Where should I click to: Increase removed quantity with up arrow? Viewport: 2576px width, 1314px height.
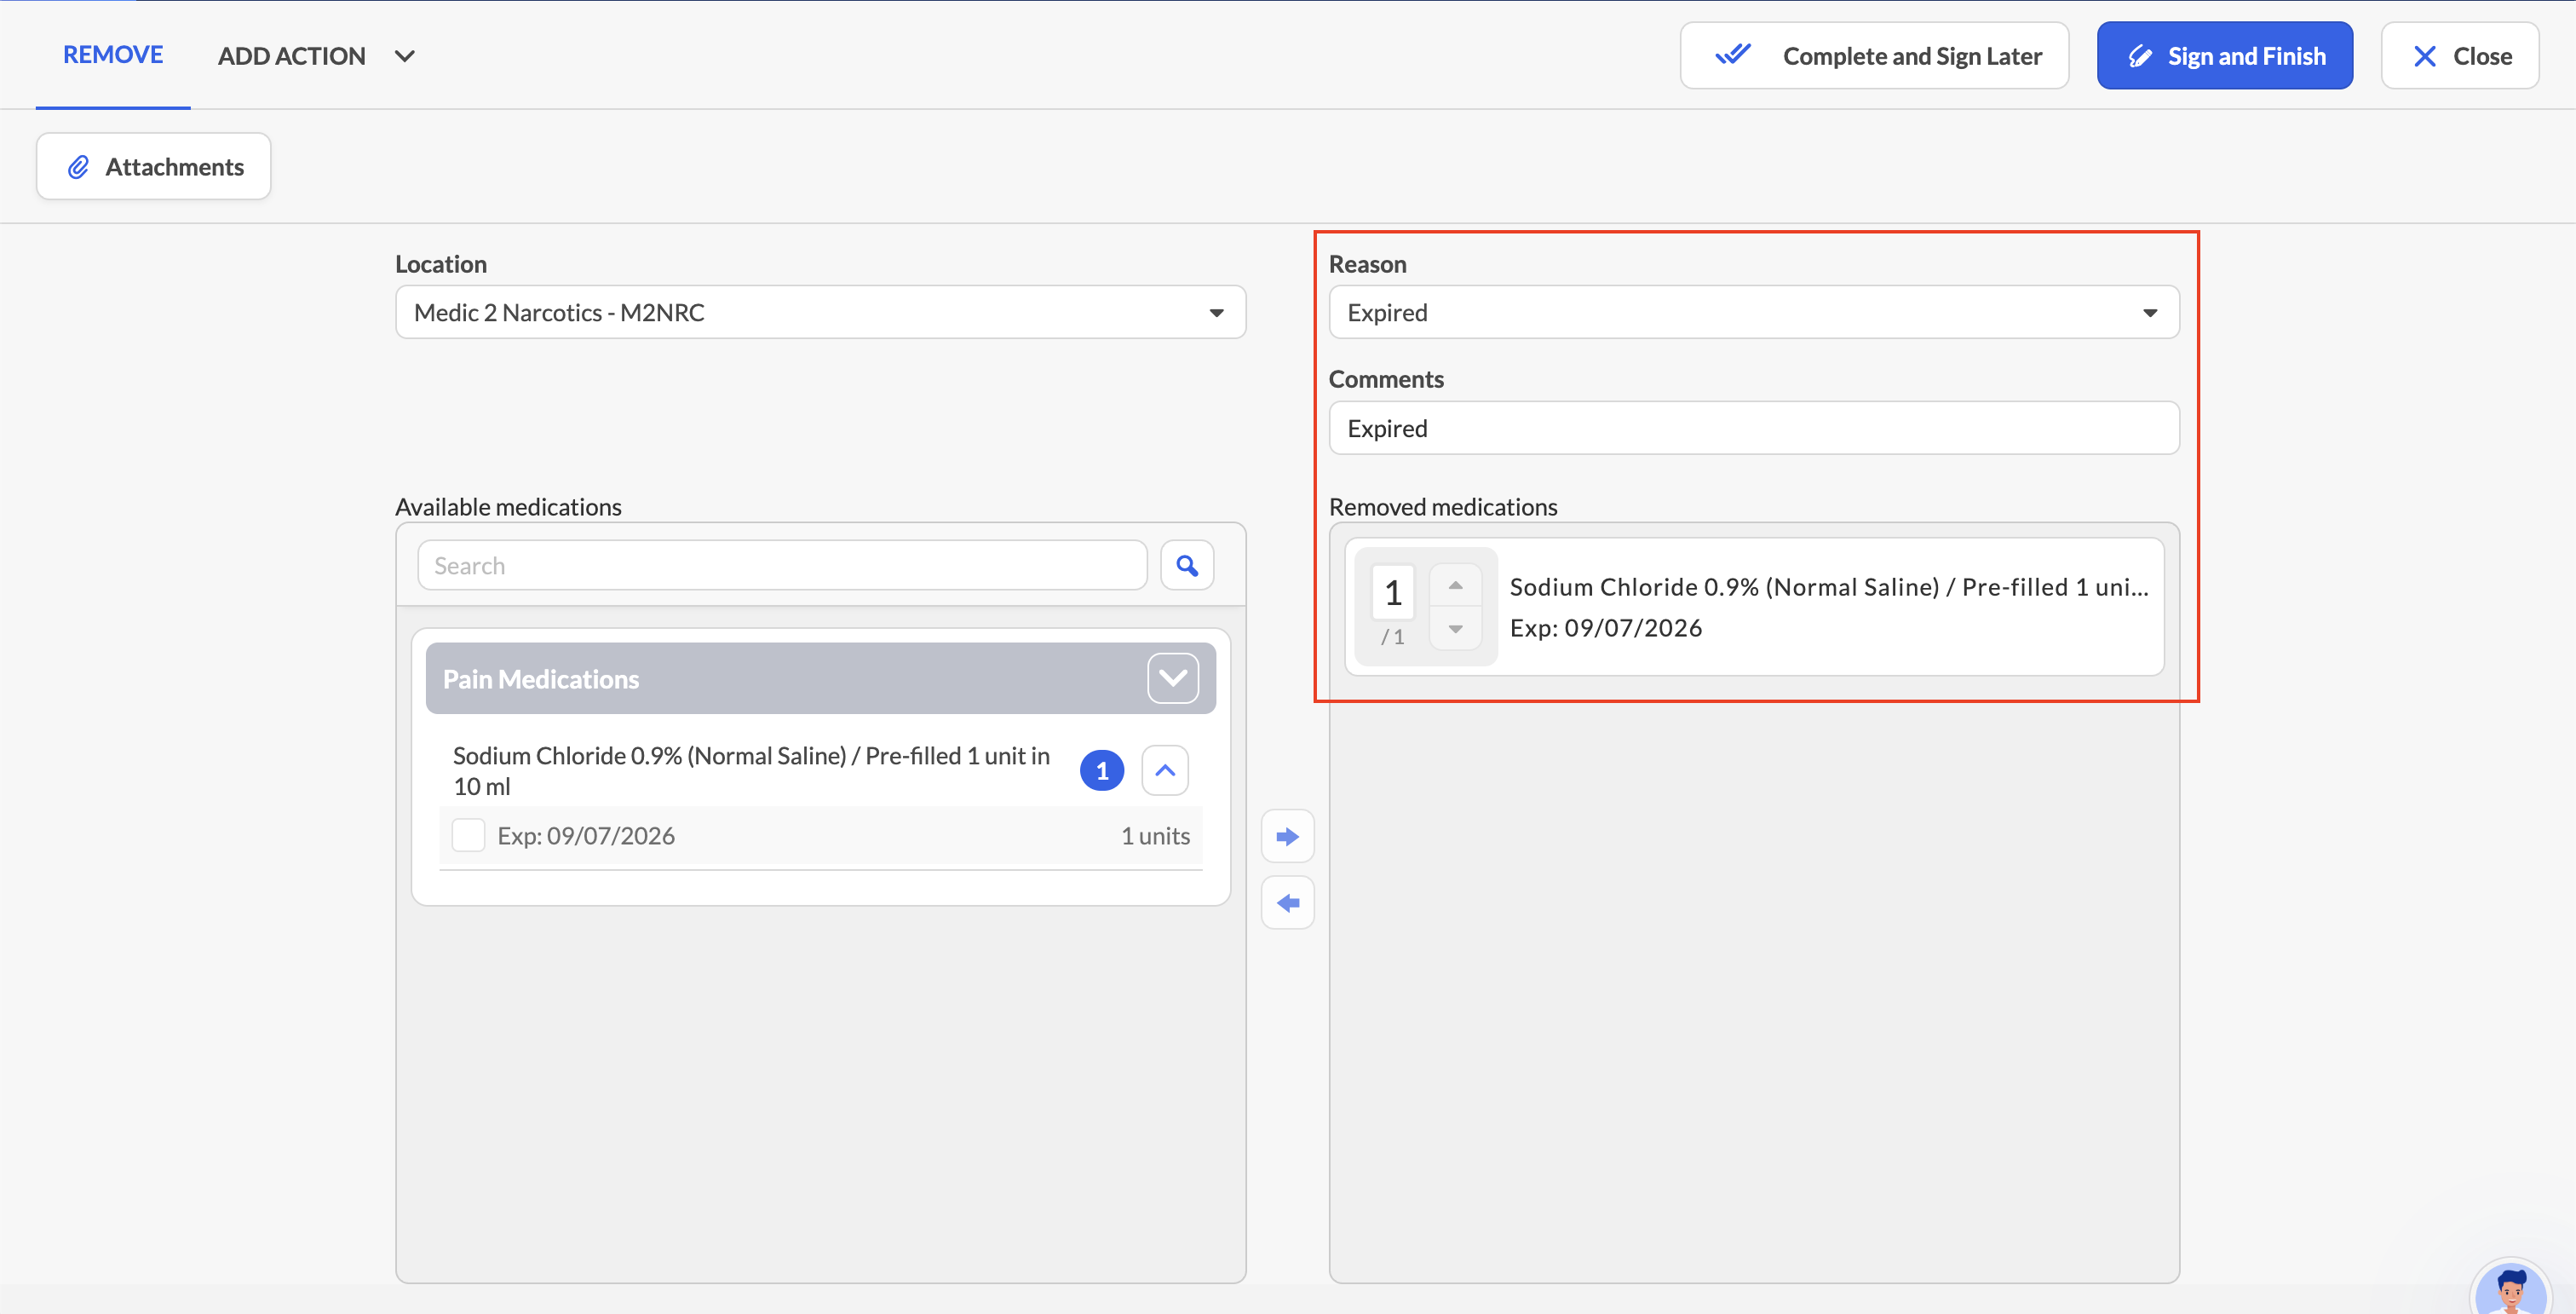[1456, 586]
